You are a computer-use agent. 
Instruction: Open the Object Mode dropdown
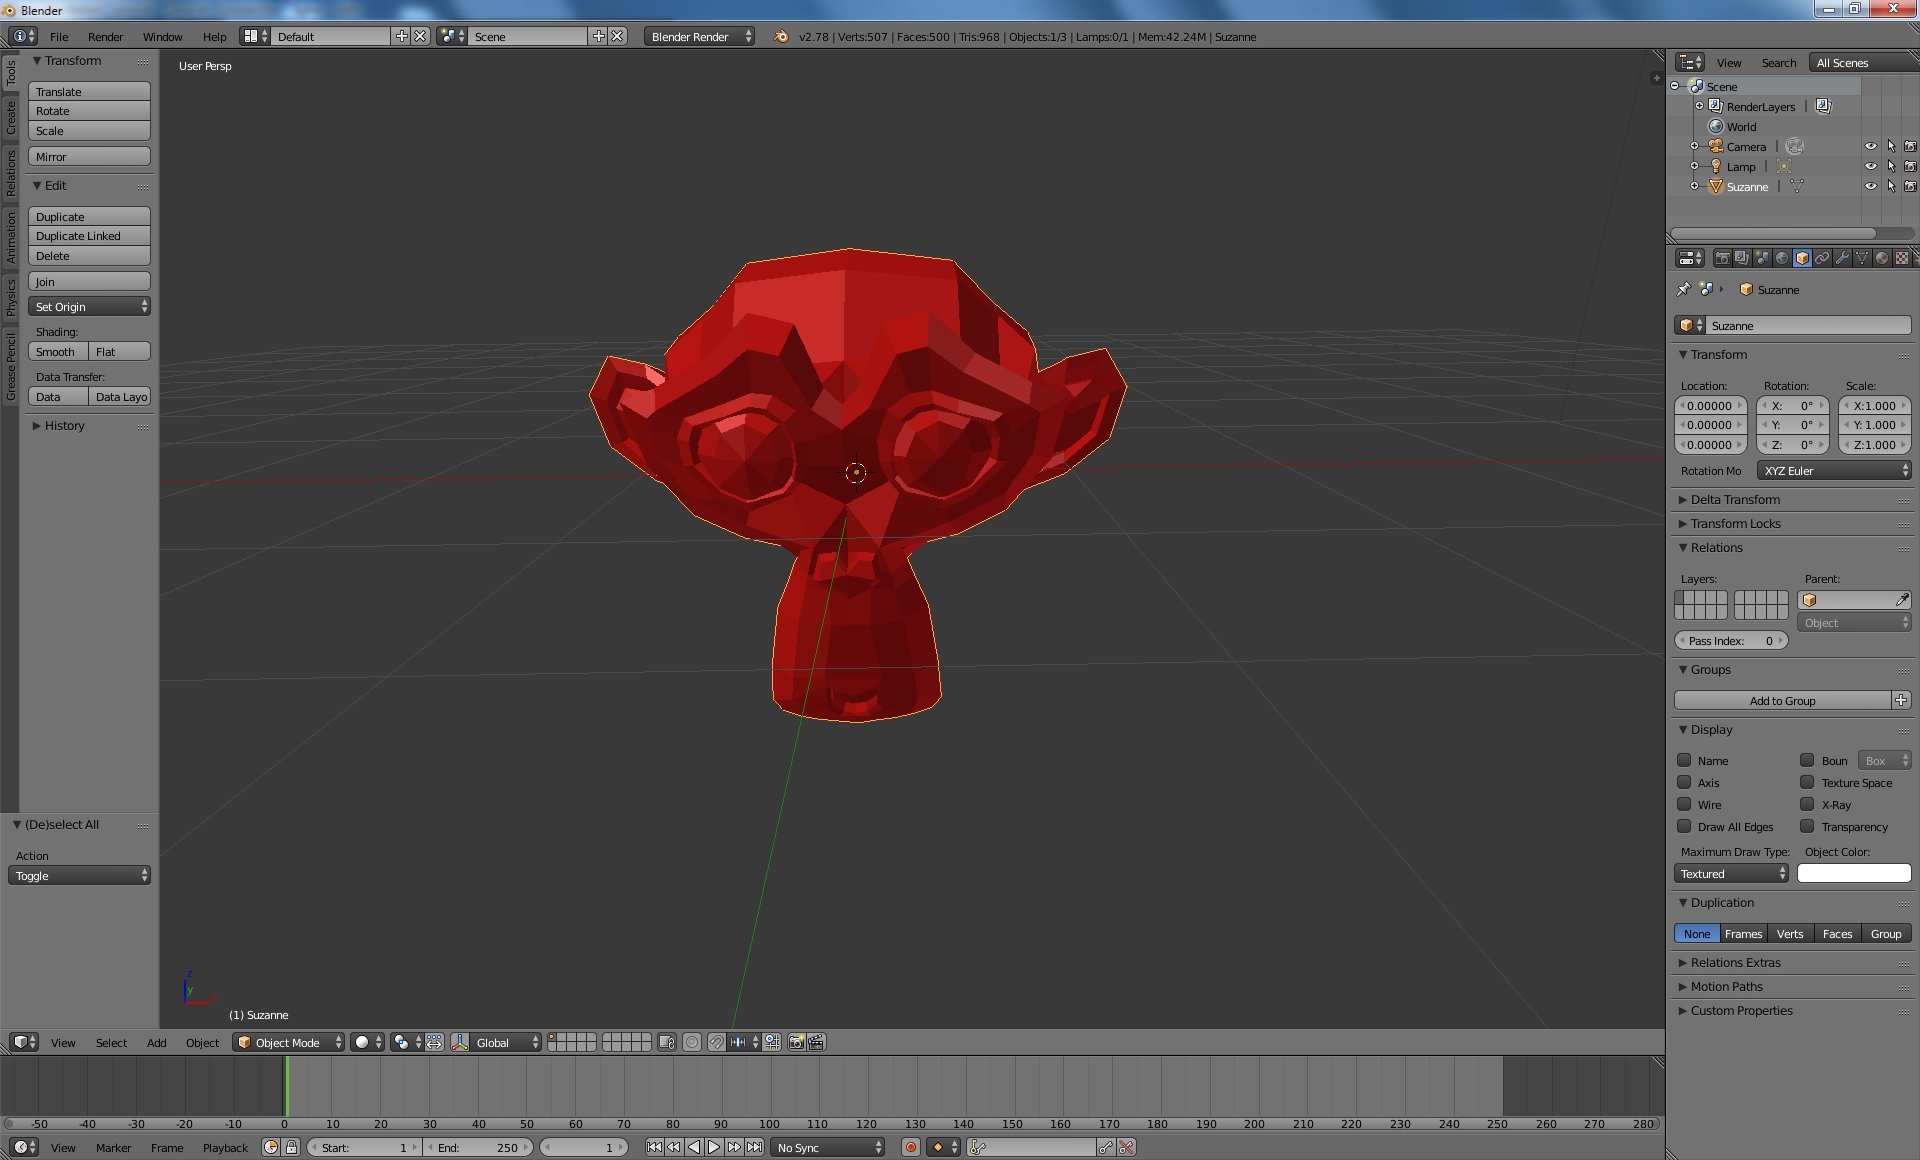point(288,1042)
